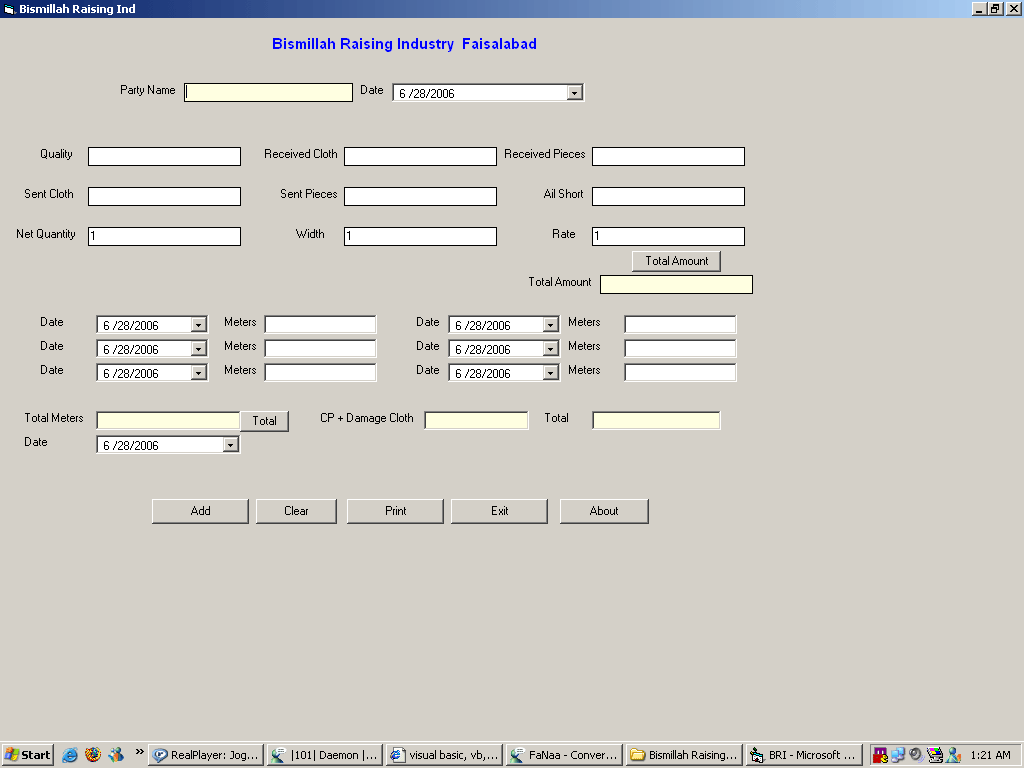Switch to BRI - Microsoft taskbar window

point(803,755)
